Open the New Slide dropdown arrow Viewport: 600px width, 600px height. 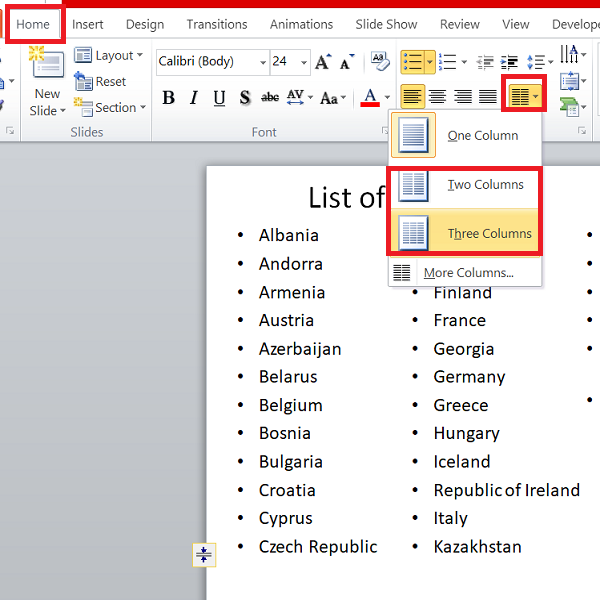coord(62,111)
